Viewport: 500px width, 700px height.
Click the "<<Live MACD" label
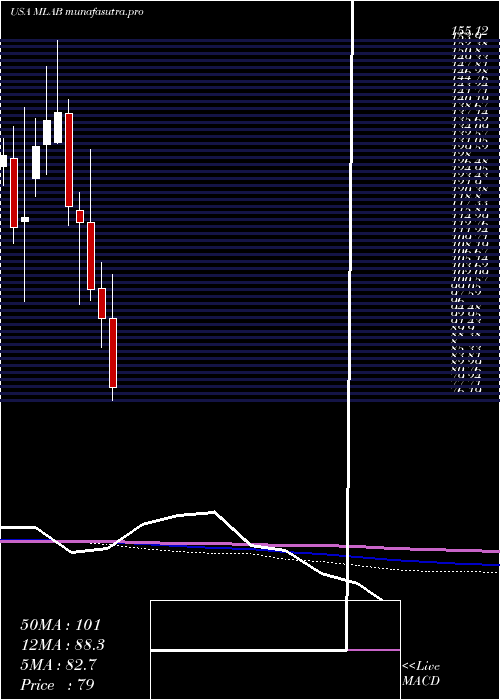point(421,674)
